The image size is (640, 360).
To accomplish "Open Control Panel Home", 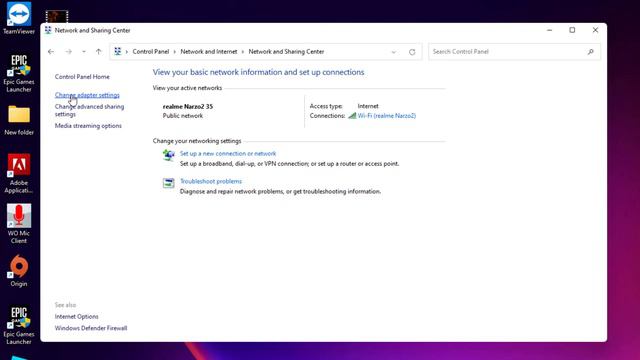I will click(82, 77).
